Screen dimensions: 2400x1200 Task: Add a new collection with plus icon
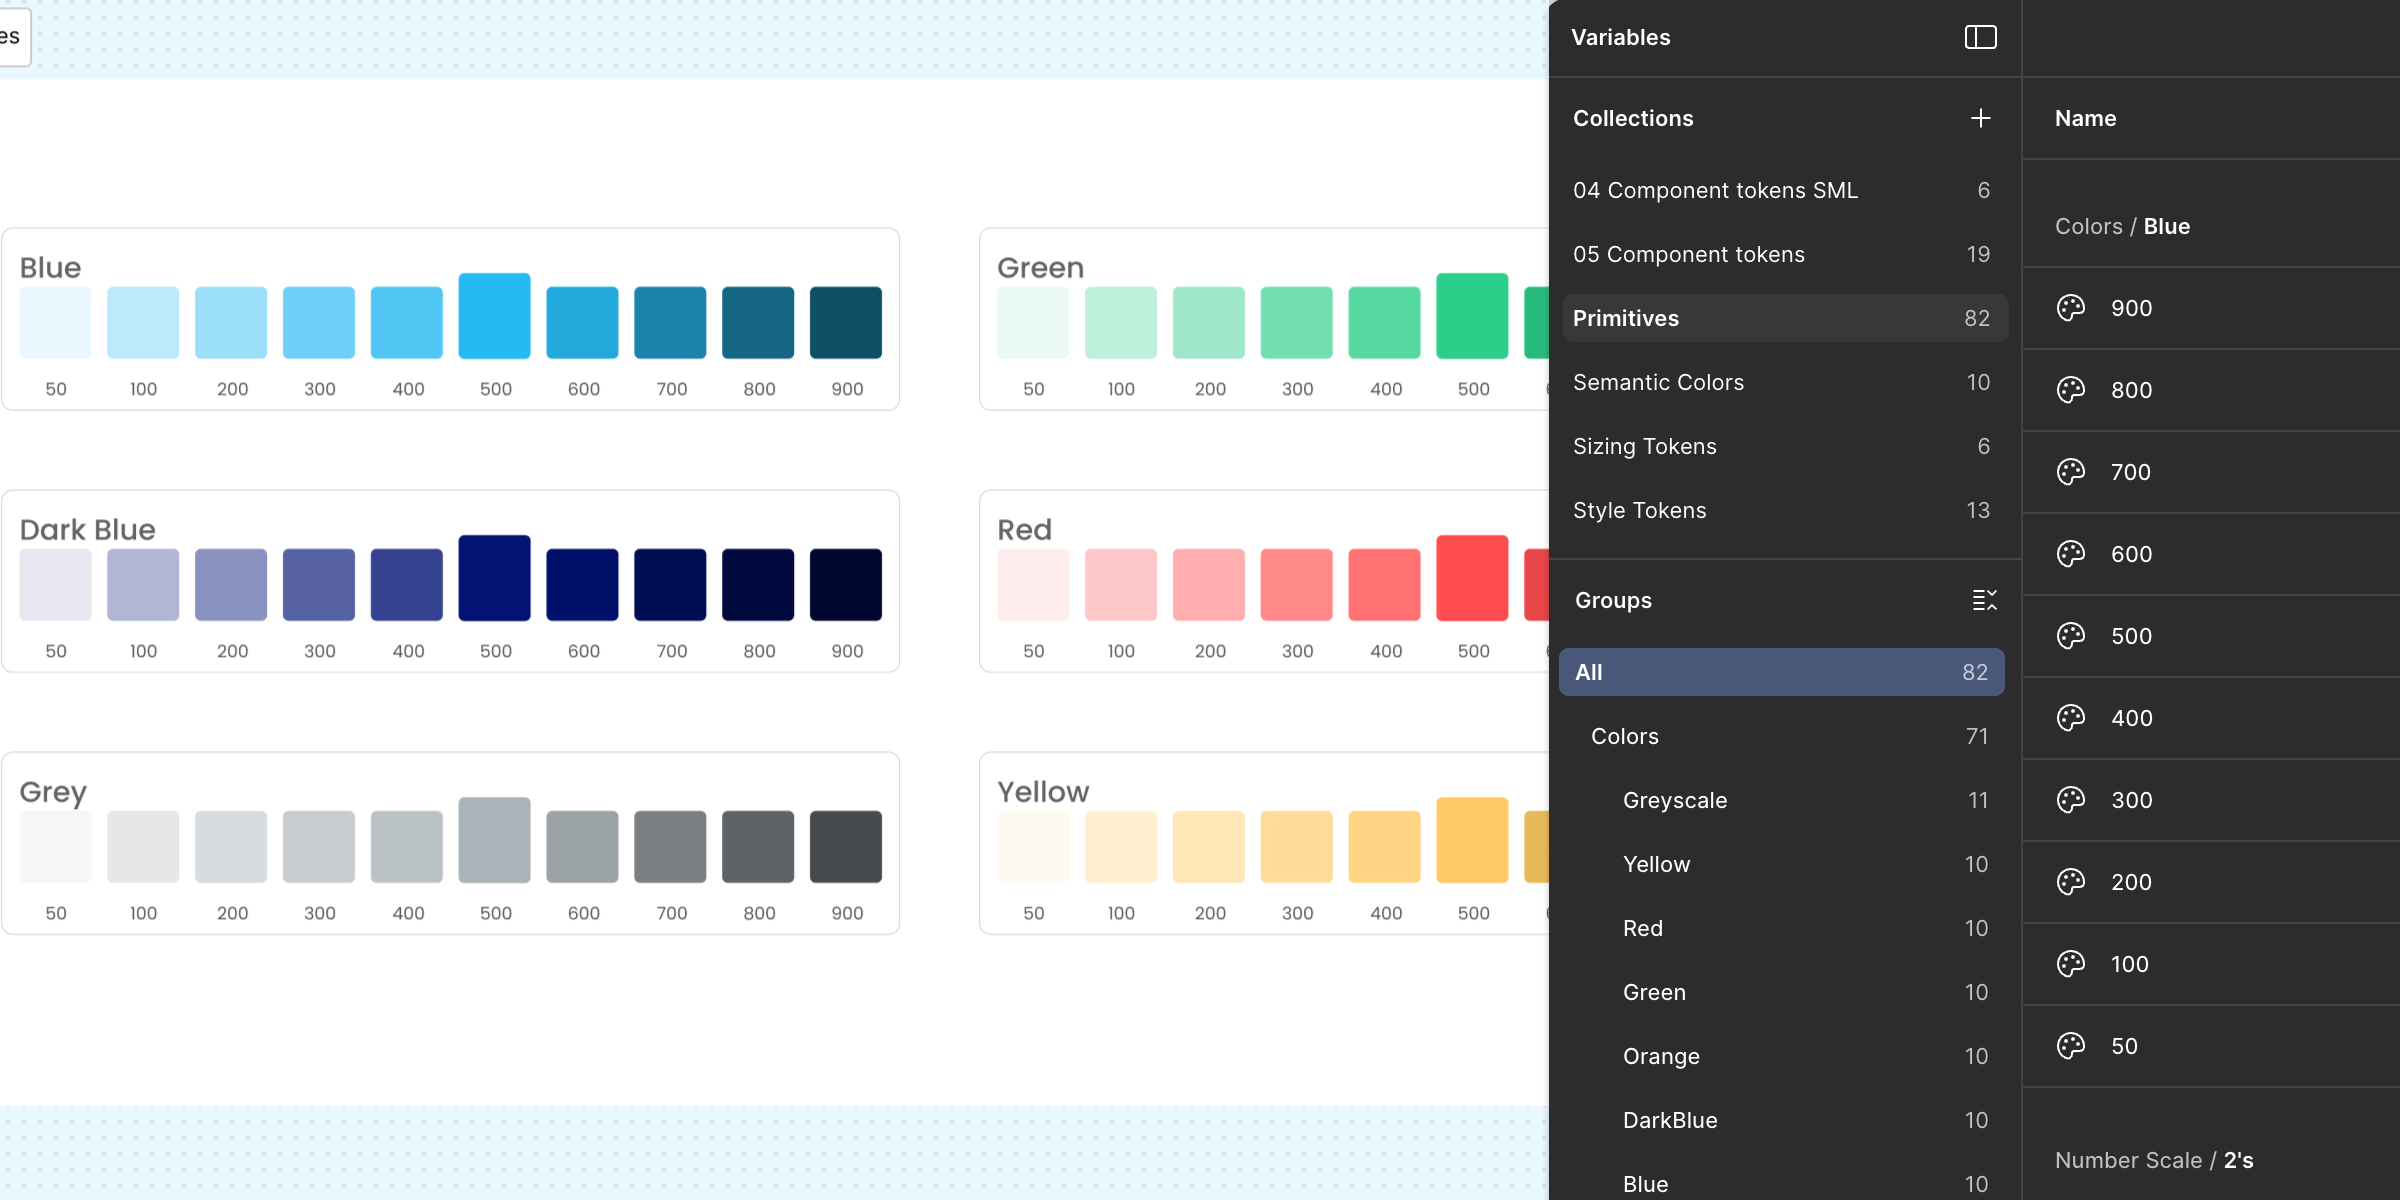(x=1980, y=118)
